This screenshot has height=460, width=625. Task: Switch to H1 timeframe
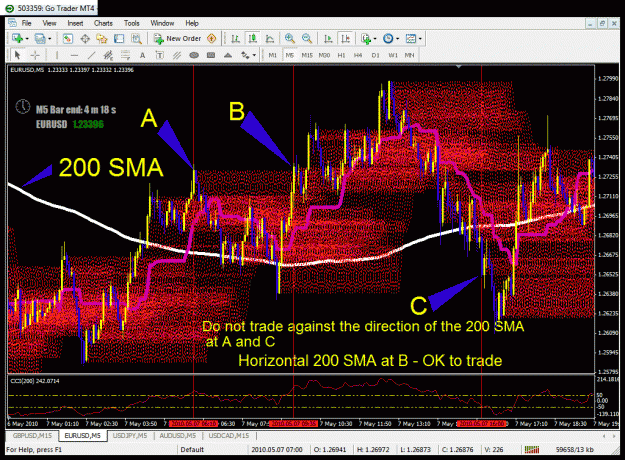point(341,55)
